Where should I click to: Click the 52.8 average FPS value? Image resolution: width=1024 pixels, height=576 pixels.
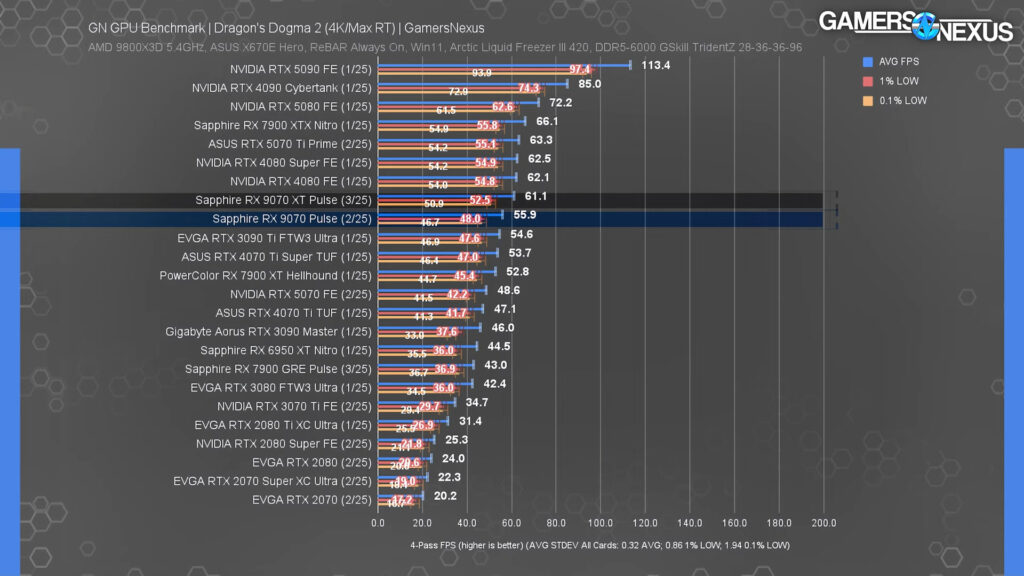click(517, 272)
